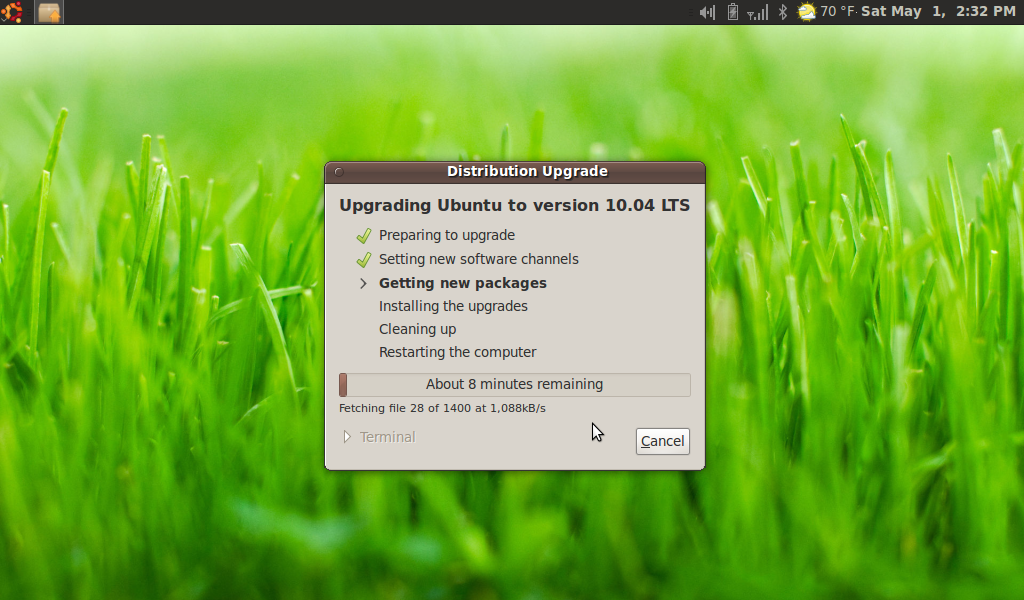
Task: Open the Bluetooth indicator
Action: (782, 12)
